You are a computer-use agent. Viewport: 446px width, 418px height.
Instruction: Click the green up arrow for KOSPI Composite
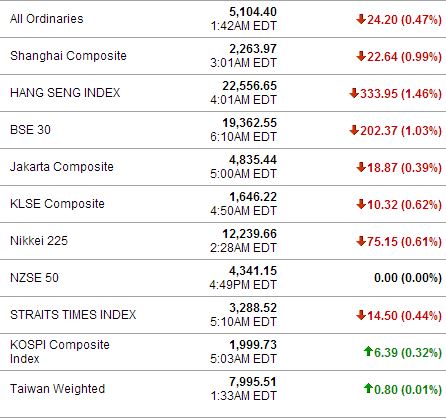click(368, 351)
